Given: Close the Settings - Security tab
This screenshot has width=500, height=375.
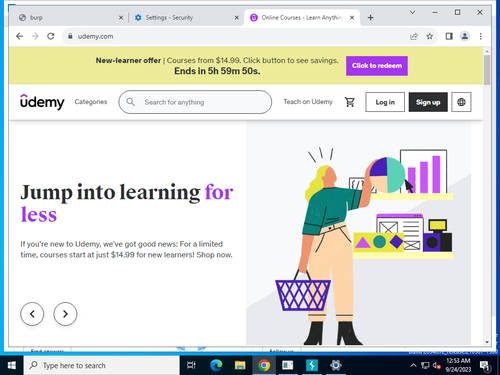Looking at the screenshot, I should pyautogui.click(x=237, y=18).
